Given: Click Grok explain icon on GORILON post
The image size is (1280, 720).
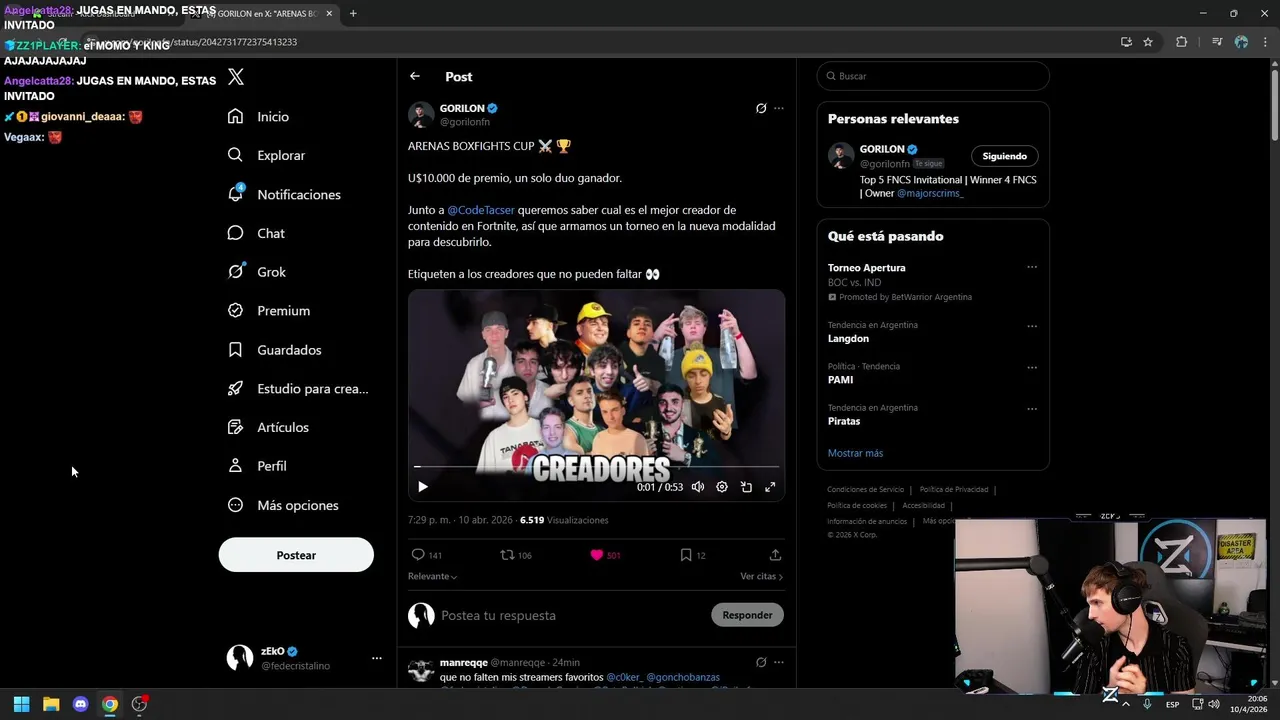Looking at the screenshot, I should click(761, 108).
